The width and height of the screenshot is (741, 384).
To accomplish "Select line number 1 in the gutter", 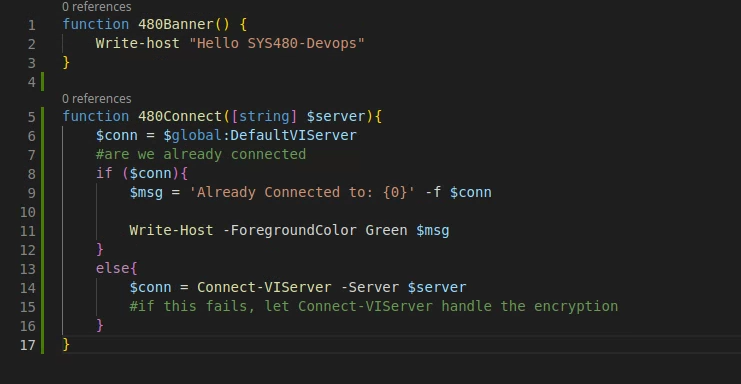I will click(31, 25).
